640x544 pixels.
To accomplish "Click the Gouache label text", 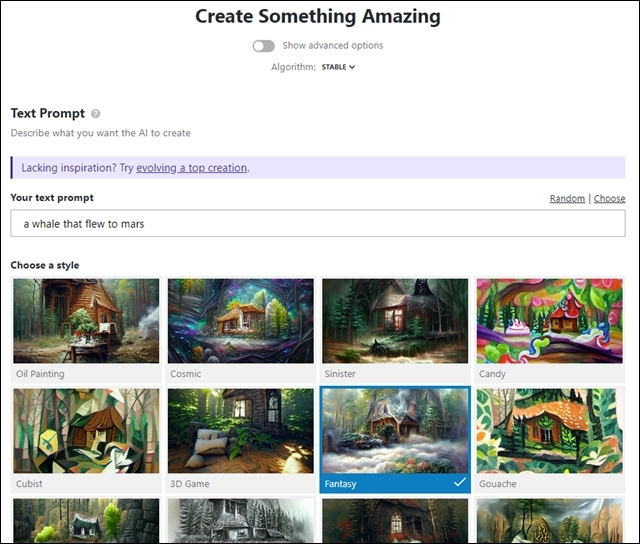I will pyautogui.click(x=498, y=484).
